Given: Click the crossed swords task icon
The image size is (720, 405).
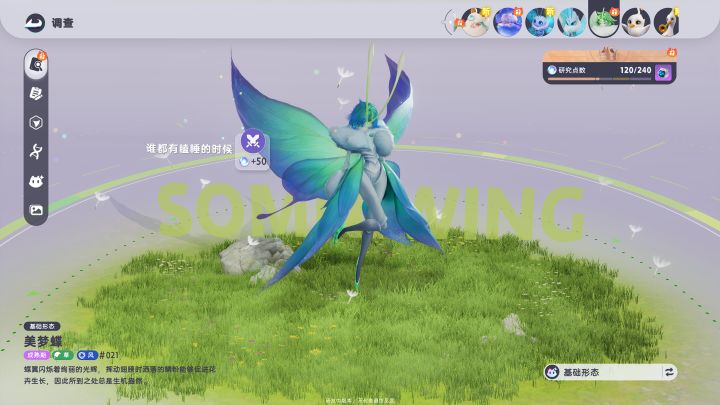Looking at the screenshot, I should tap(253, 141).
